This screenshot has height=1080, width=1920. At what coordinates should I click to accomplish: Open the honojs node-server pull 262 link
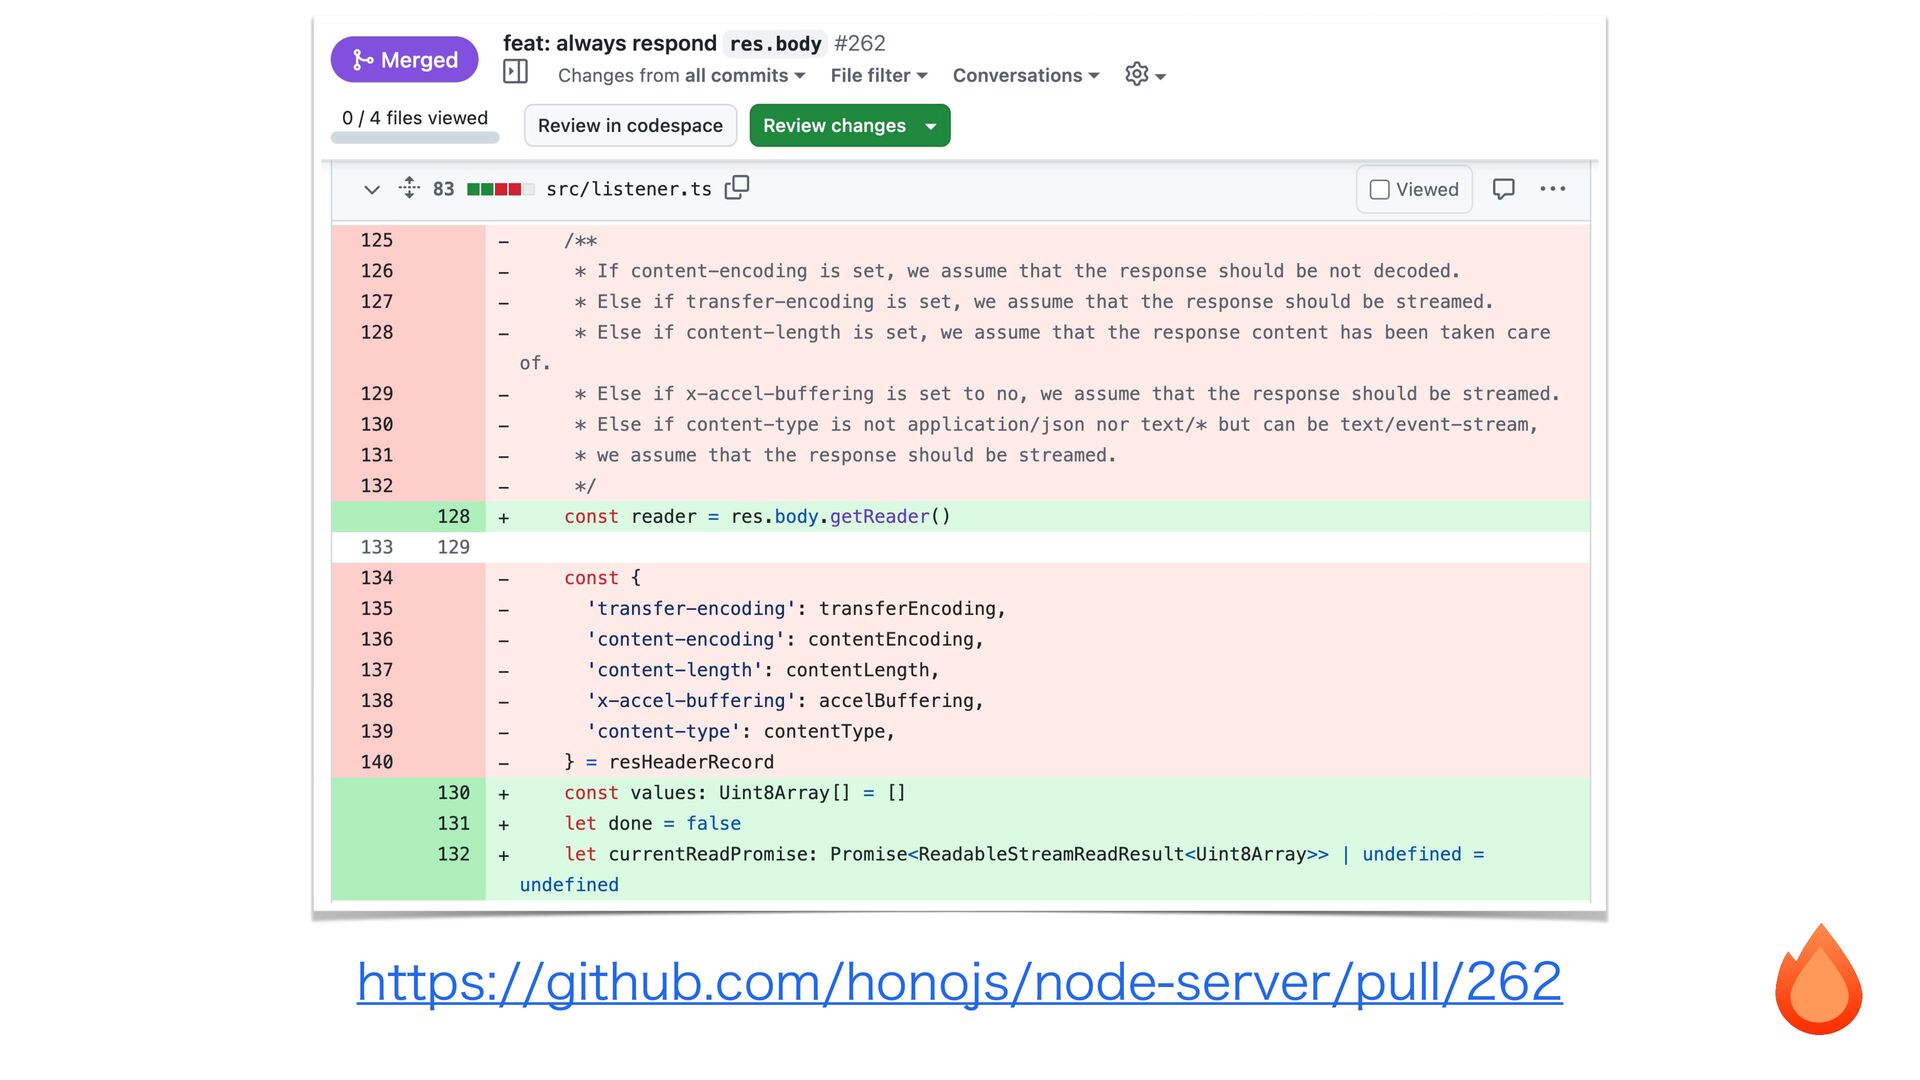click(959, 982)
